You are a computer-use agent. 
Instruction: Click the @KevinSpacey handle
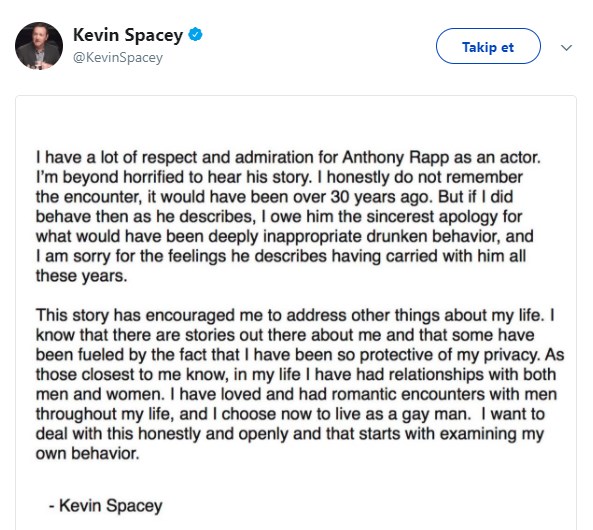point(118,58)
